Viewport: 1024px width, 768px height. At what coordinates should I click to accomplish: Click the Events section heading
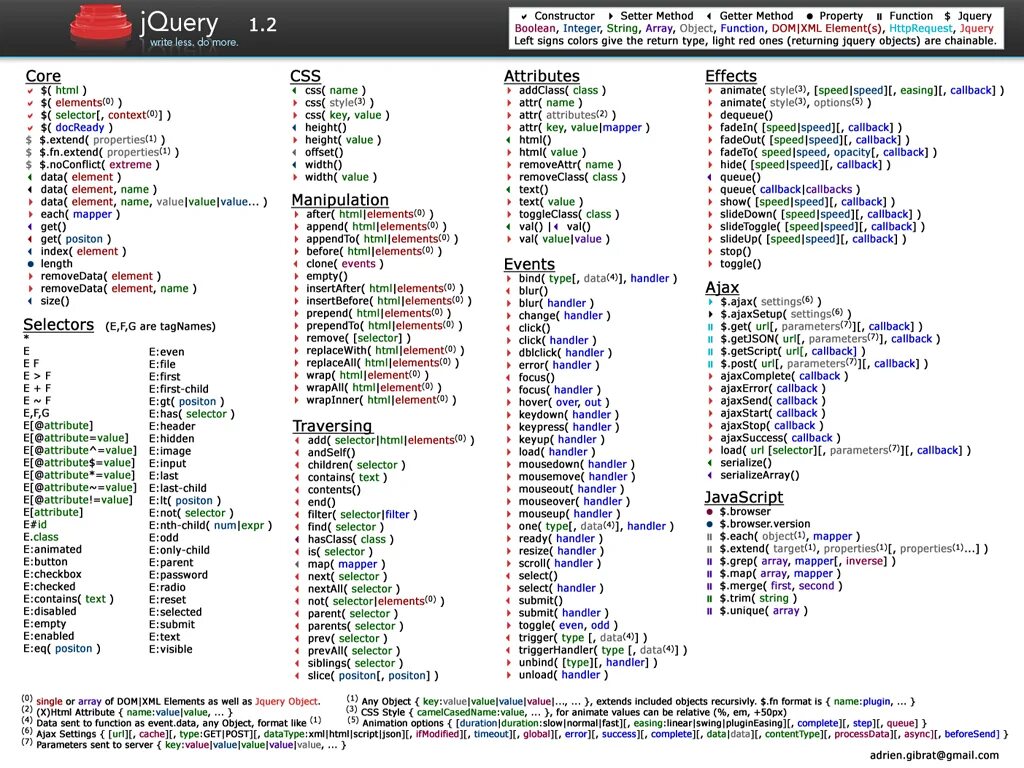pyautogui.click(x=529, y=264)
